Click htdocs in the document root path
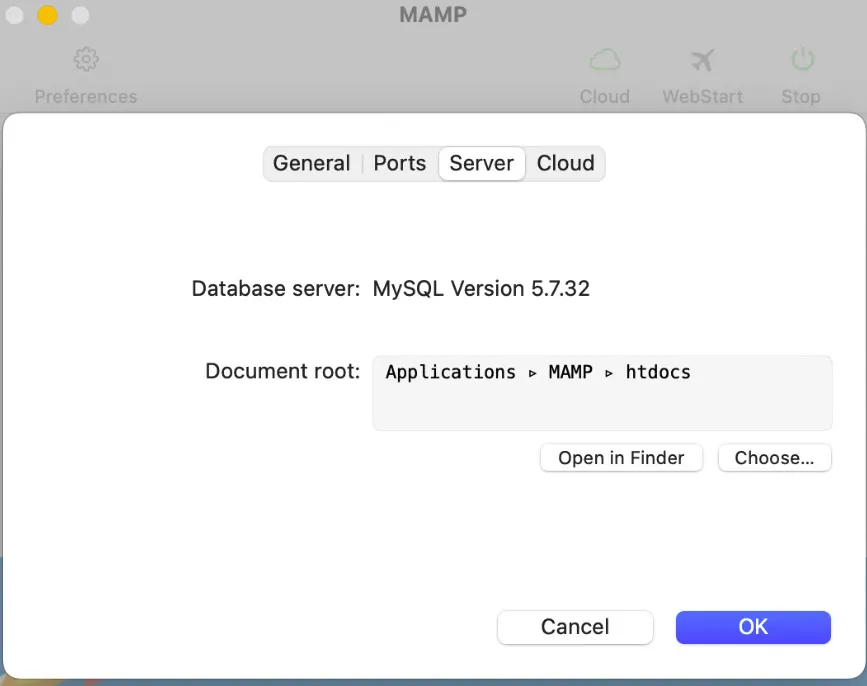 click(x=658, y=372)
